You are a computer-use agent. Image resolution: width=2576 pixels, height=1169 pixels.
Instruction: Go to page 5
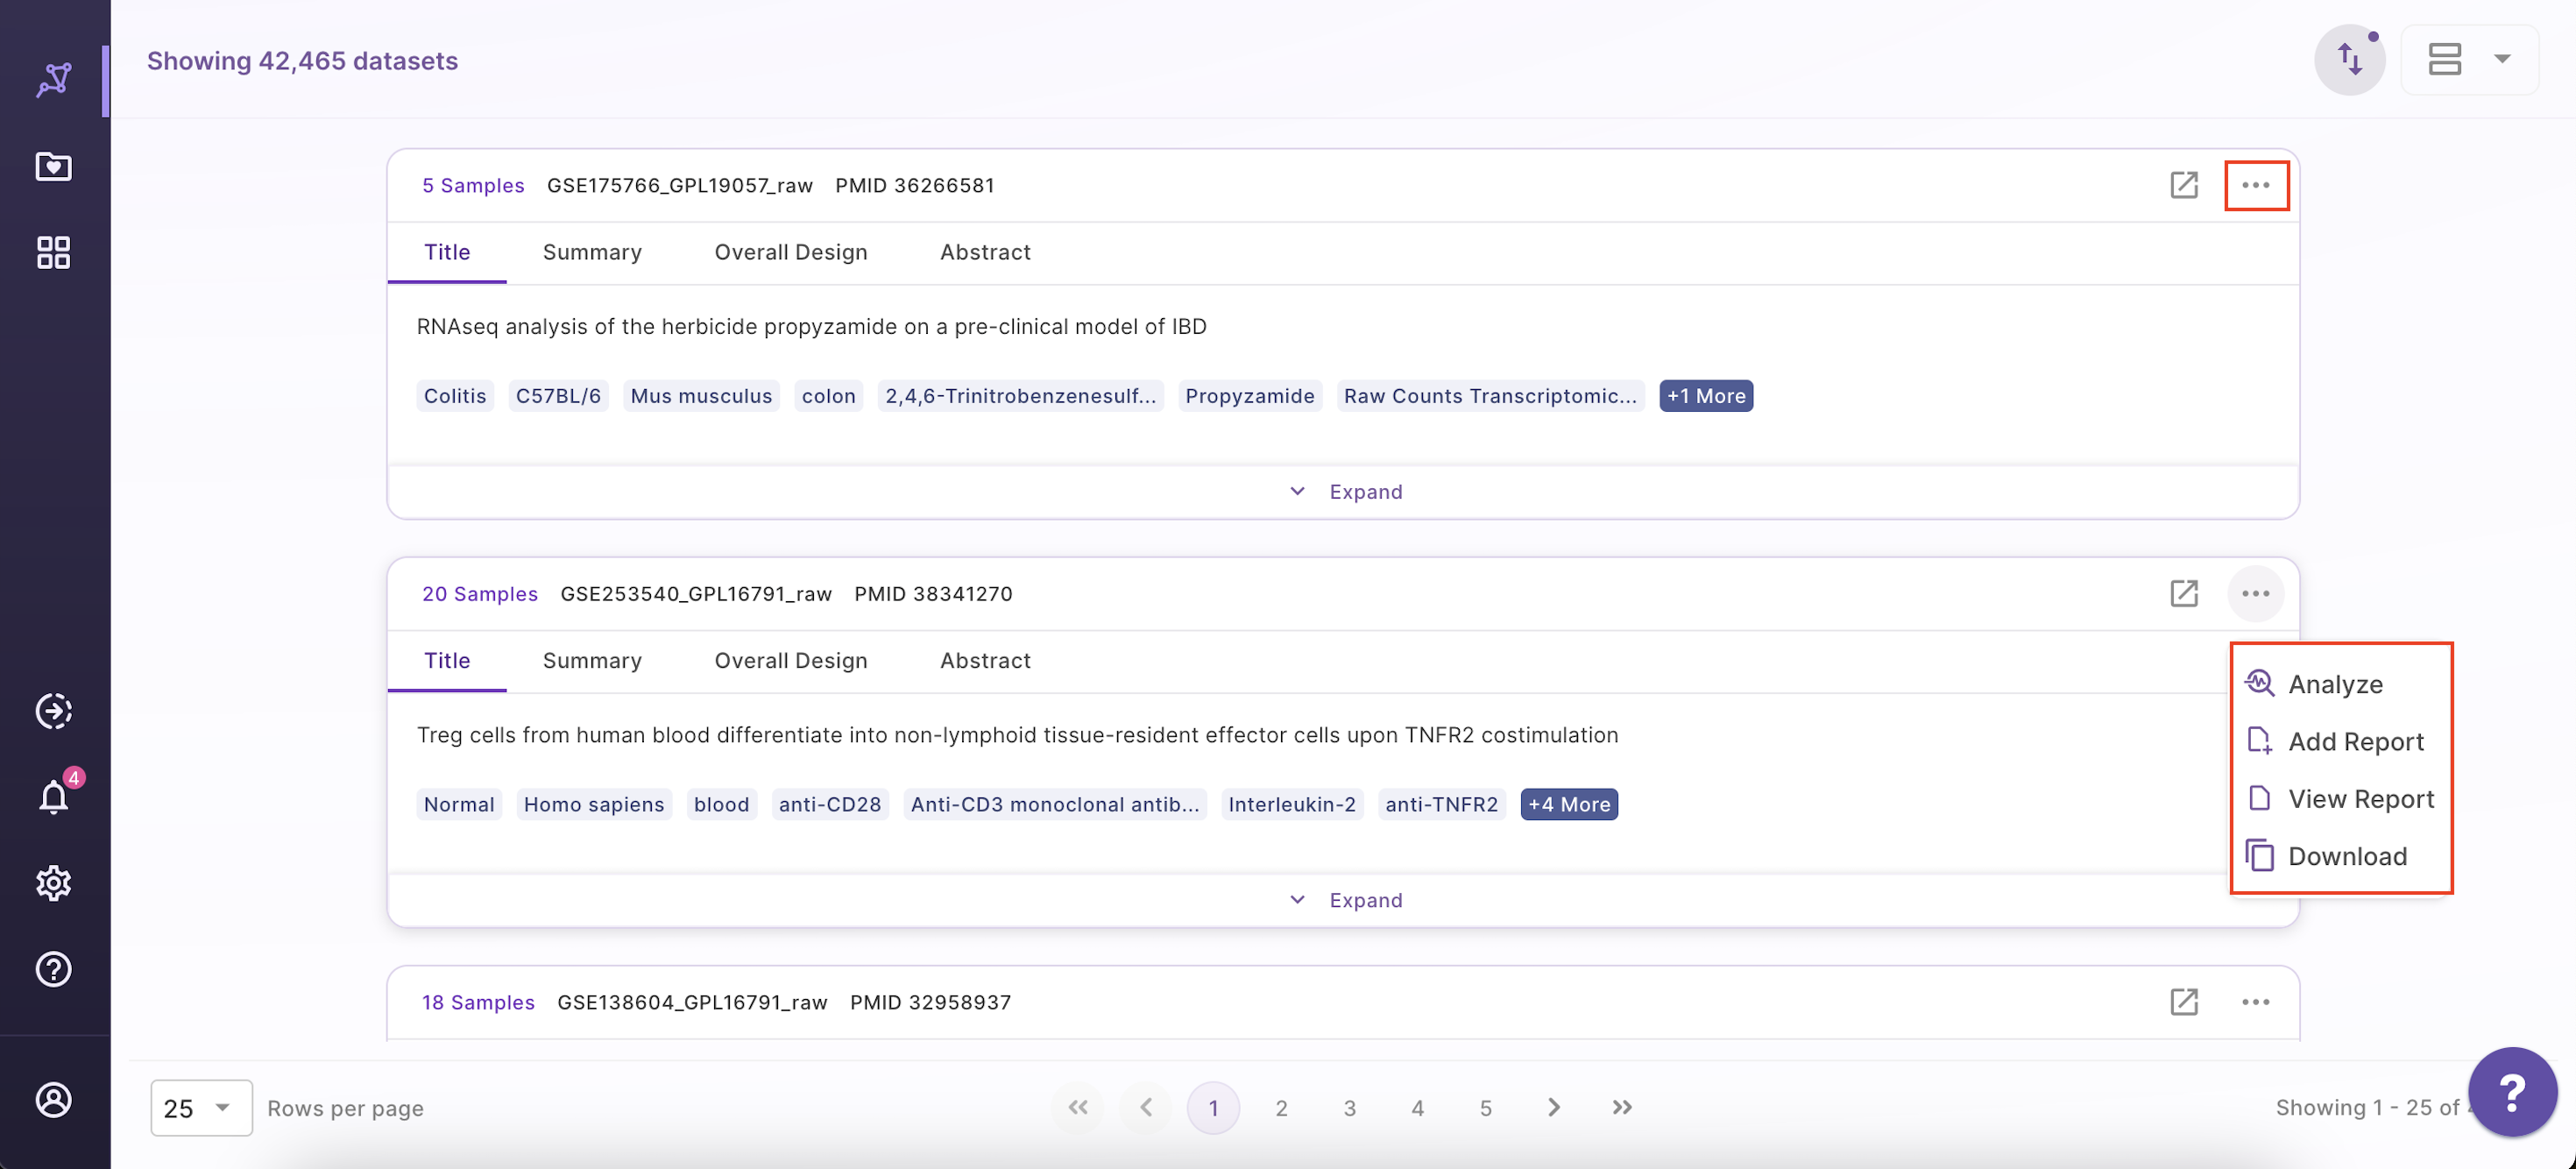coord(1485,1107)
